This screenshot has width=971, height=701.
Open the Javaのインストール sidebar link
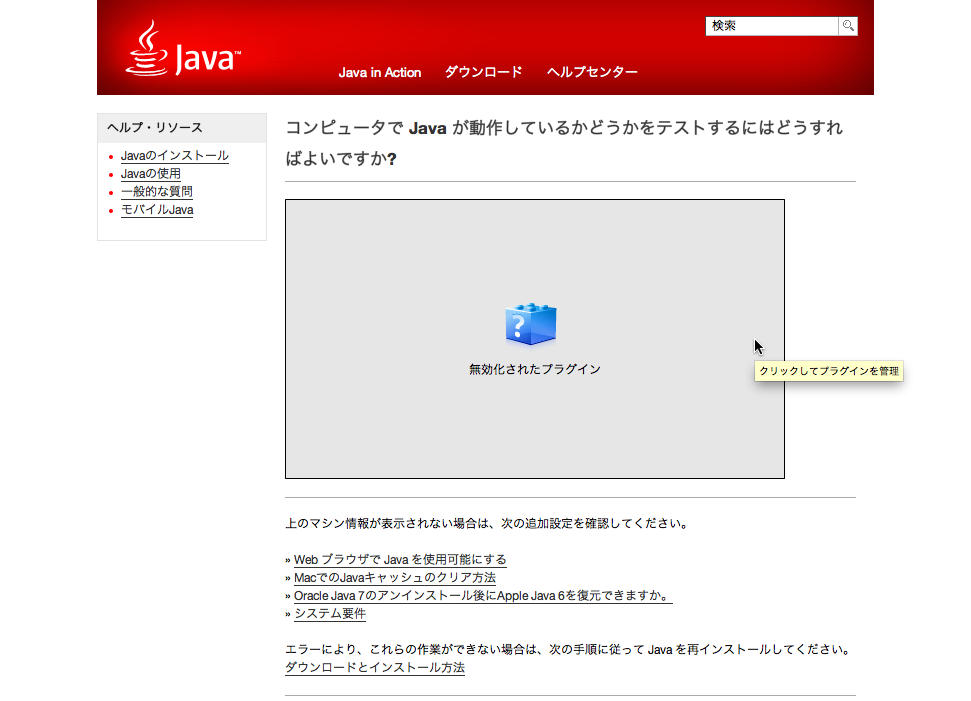174,156
